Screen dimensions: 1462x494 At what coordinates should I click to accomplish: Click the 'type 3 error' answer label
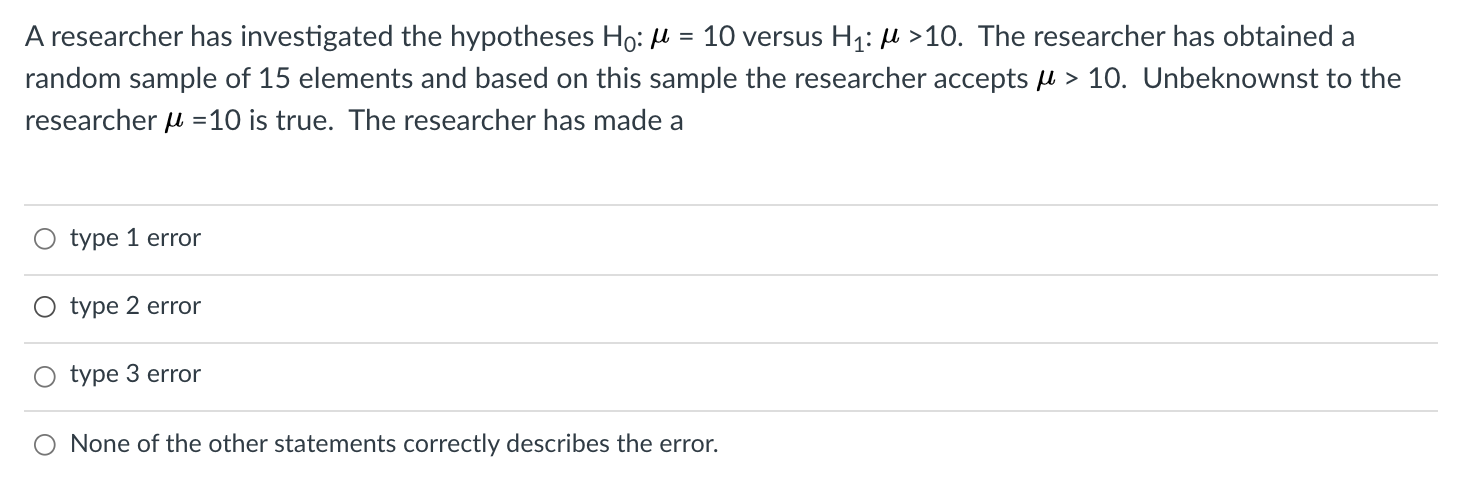pyautogui.click(x=135, y=375)
